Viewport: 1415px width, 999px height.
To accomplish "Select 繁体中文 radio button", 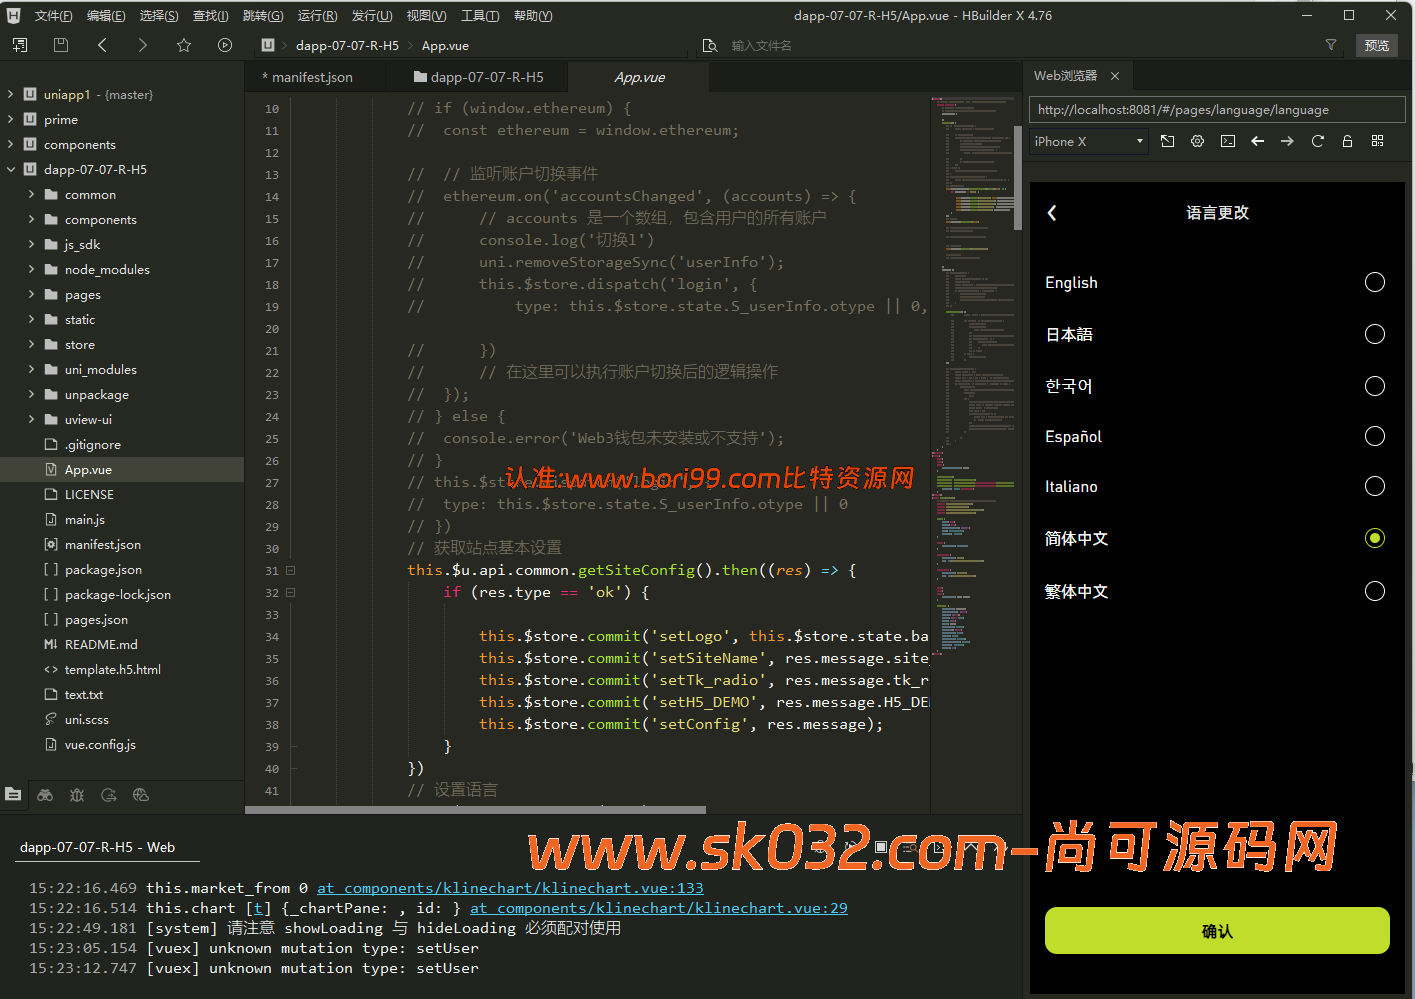I will [1374, 591].
